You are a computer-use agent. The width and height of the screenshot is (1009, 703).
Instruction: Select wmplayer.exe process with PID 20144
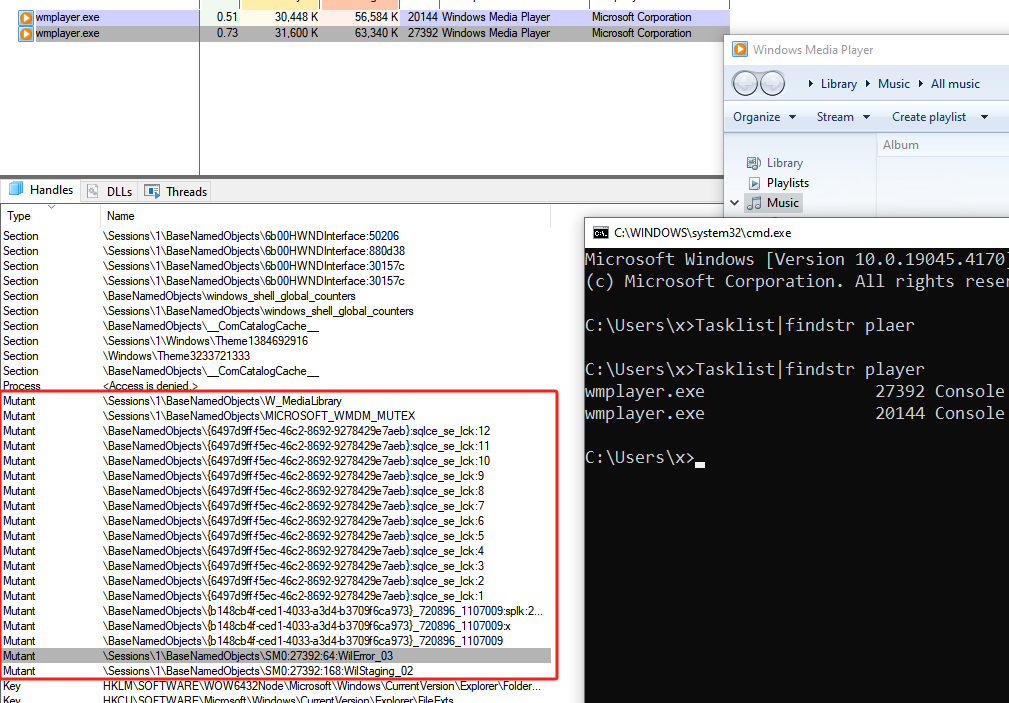point(365,17)
